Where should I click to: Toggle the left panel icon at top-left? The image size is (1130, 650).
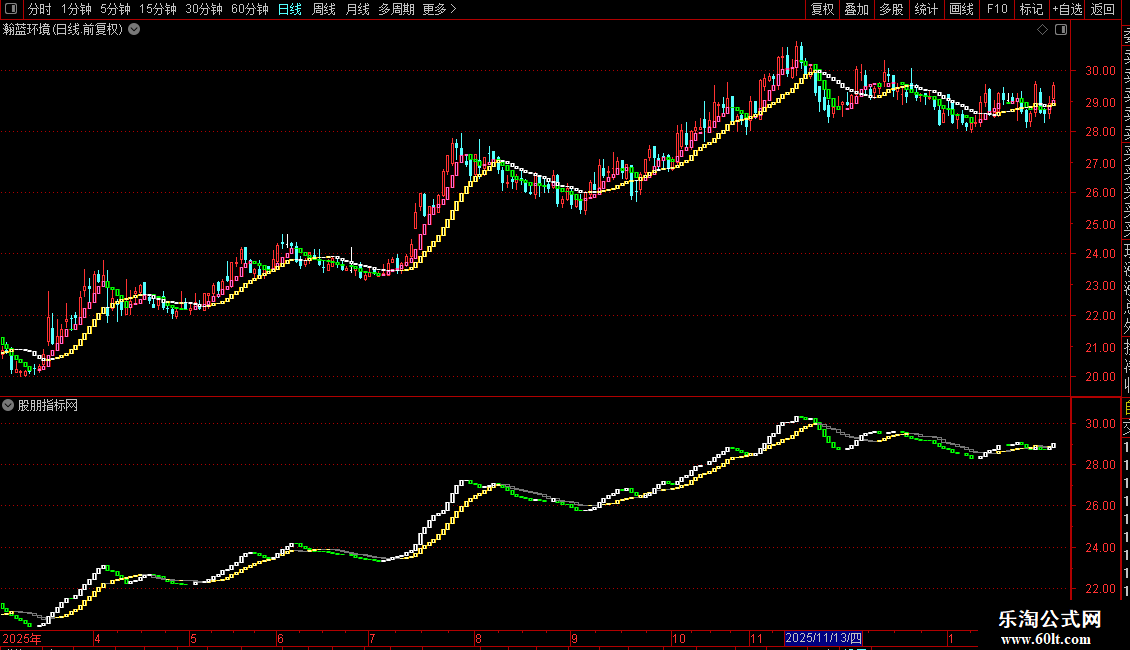coord(11,9)
